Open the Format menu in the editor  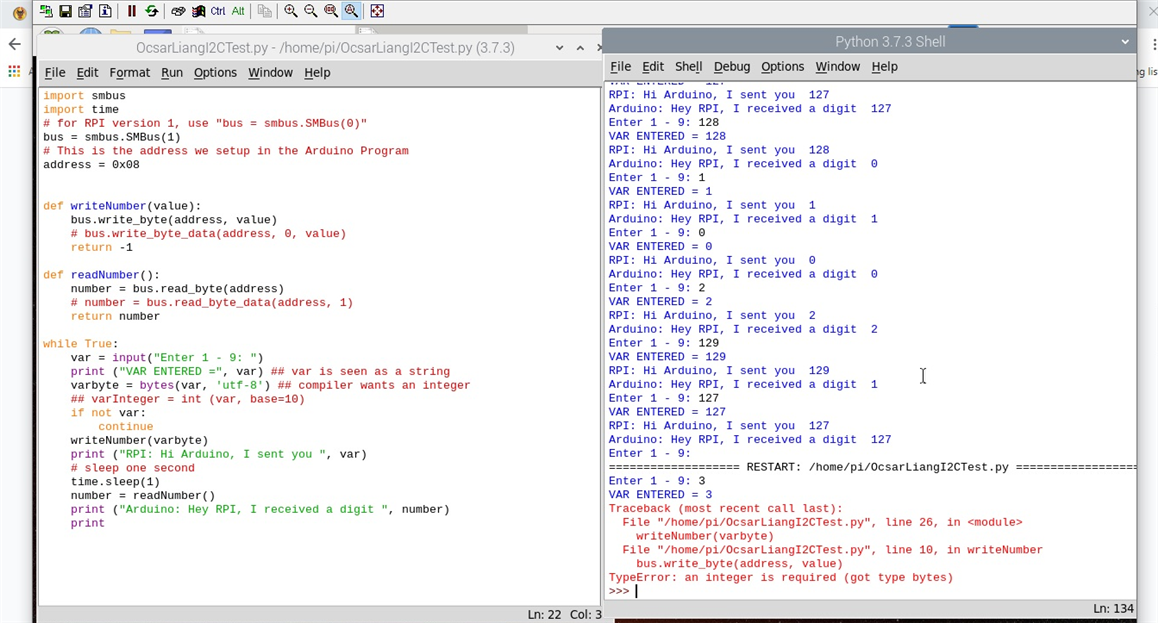pyautogui.click(x=129, y=73)
